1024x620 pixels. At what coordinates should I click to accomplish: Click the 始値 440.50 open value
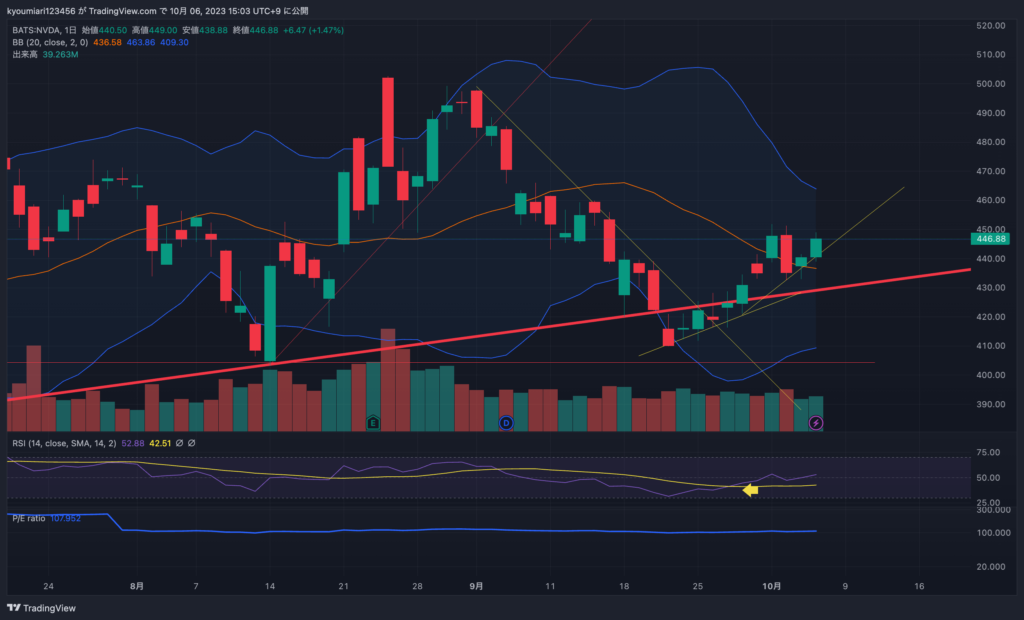104,30
